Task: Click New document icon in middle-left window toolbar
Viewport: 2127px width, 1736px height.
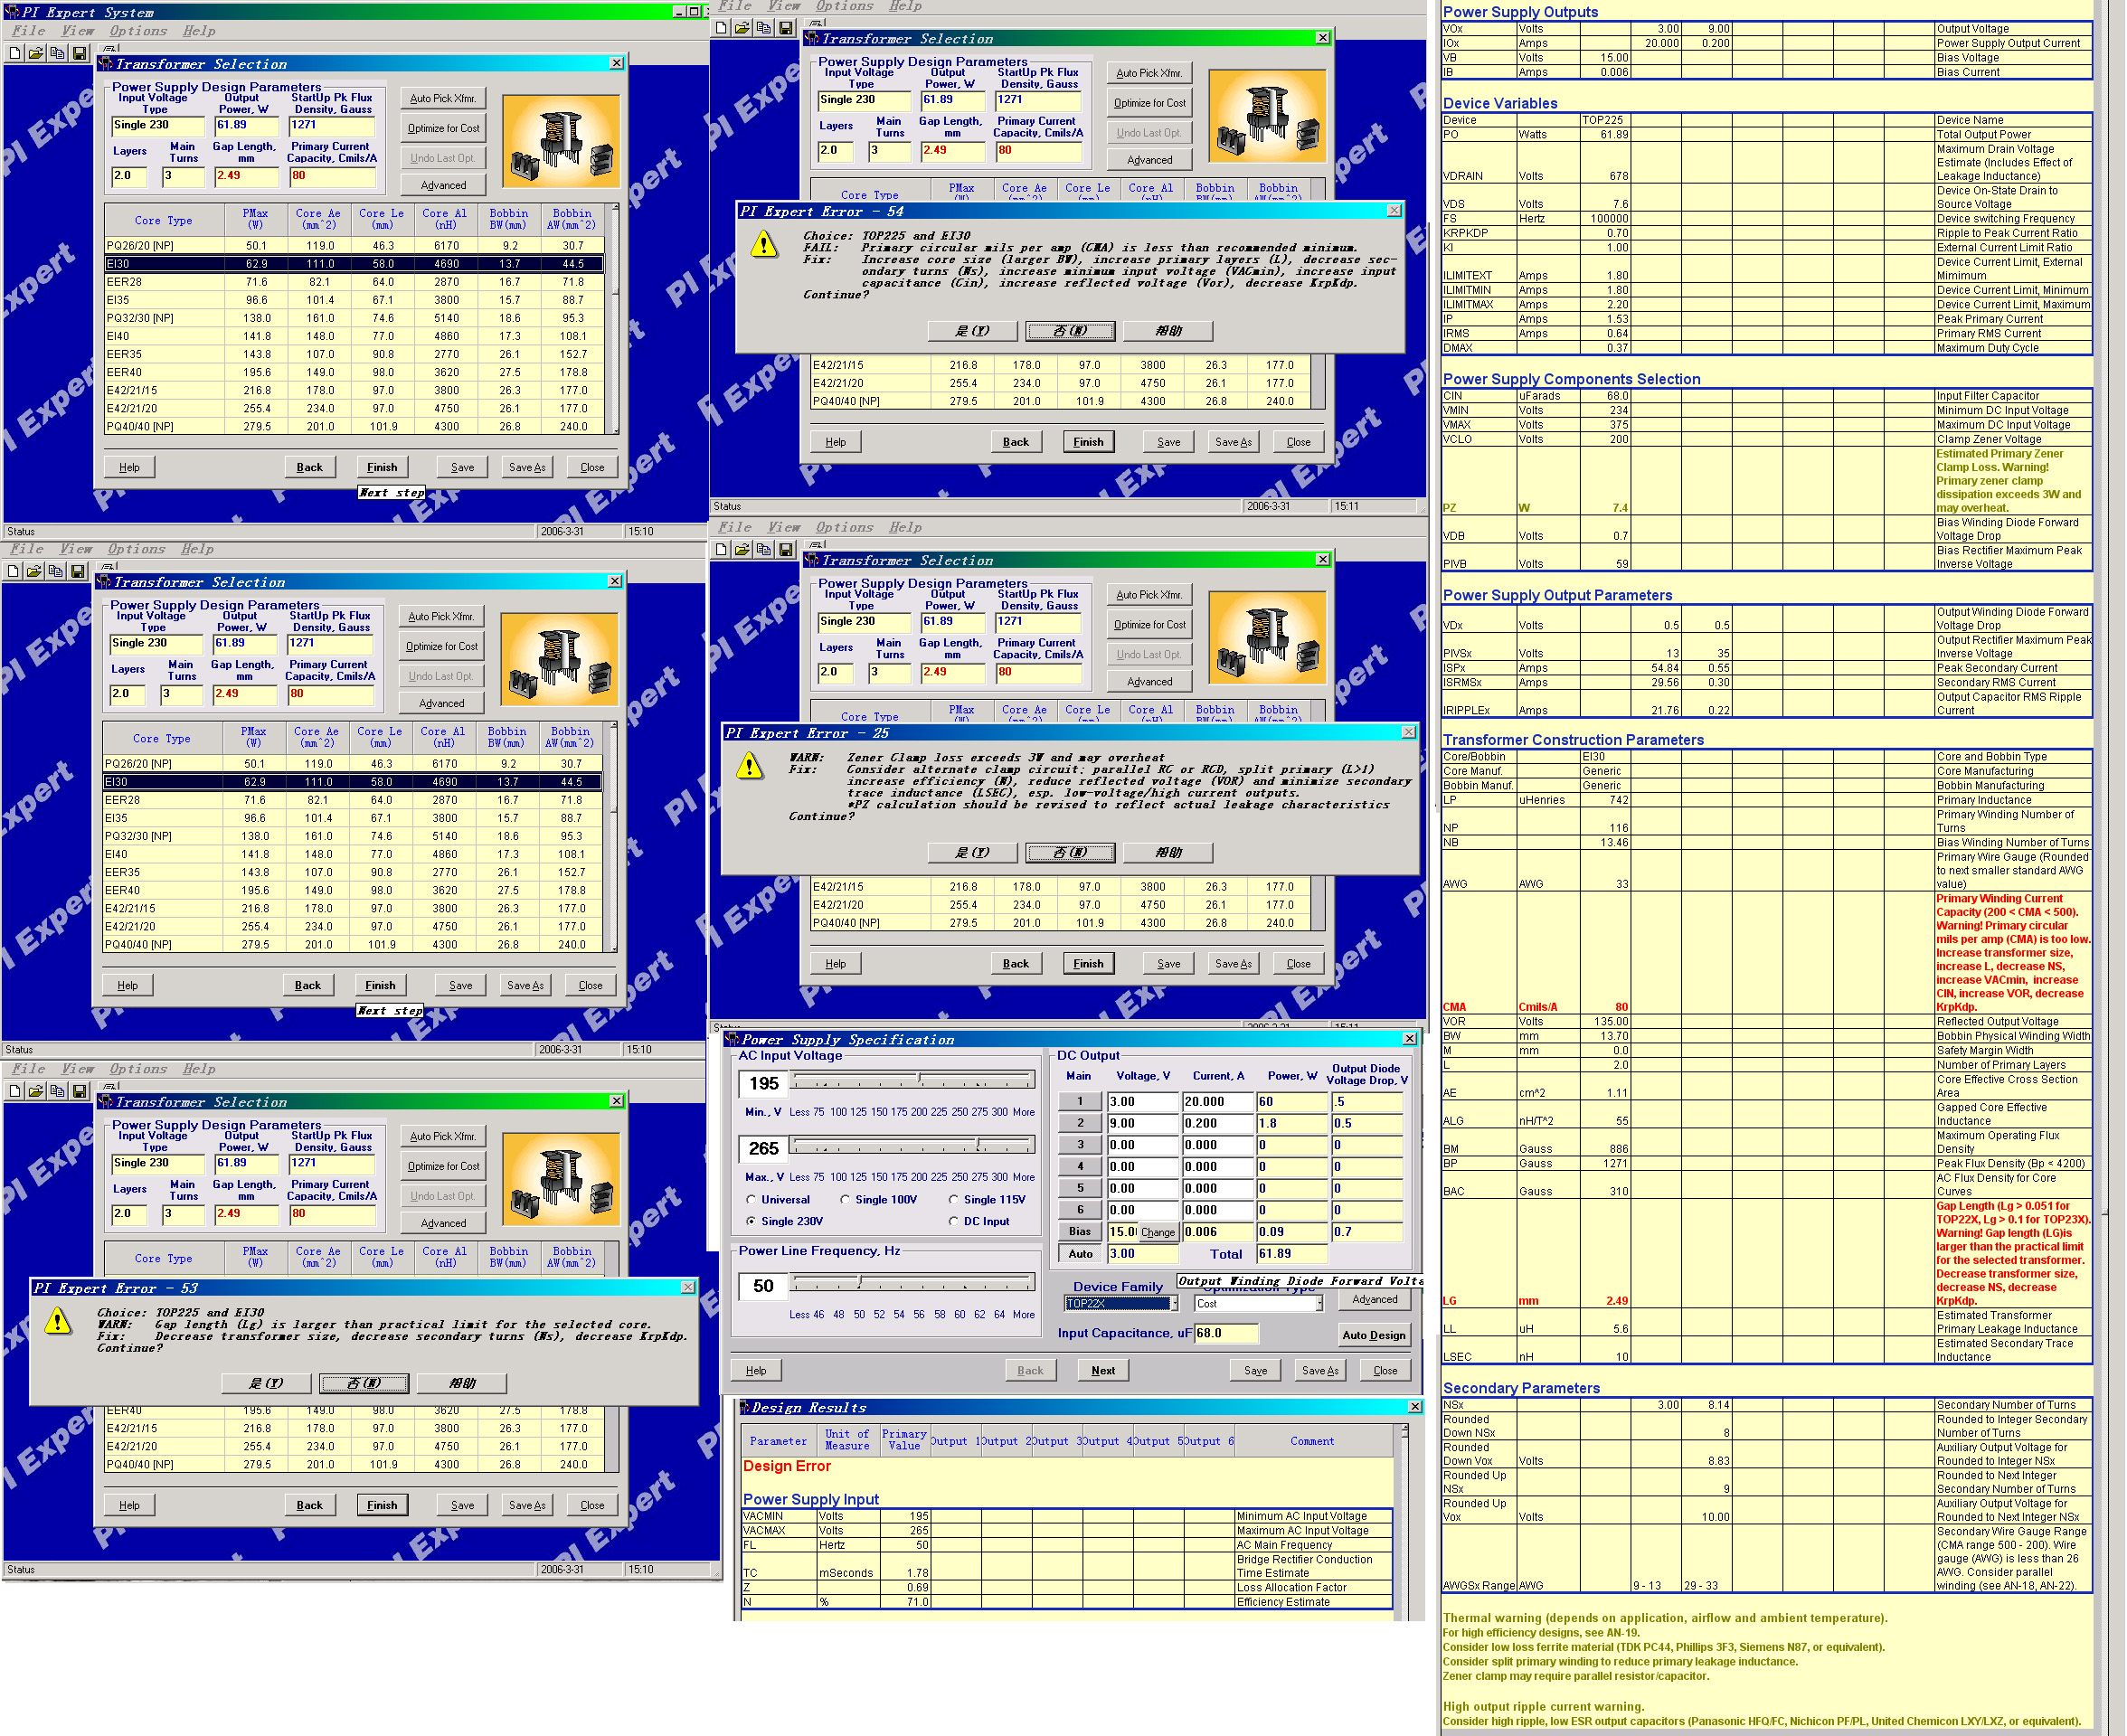Action: (x=12, y=571)
